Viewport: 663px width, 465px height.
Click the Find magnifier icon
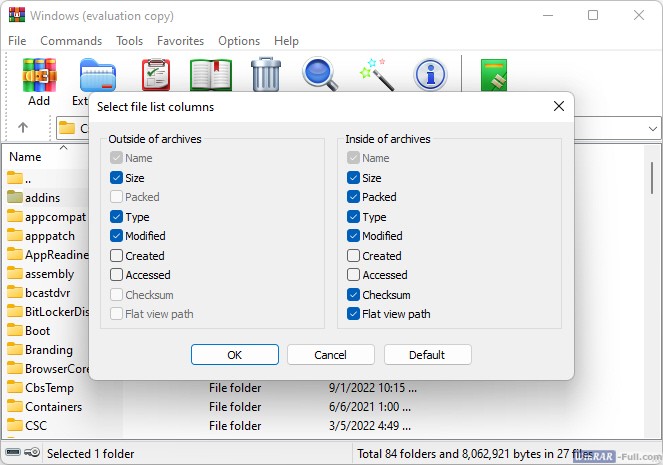(x=321, y=75)
